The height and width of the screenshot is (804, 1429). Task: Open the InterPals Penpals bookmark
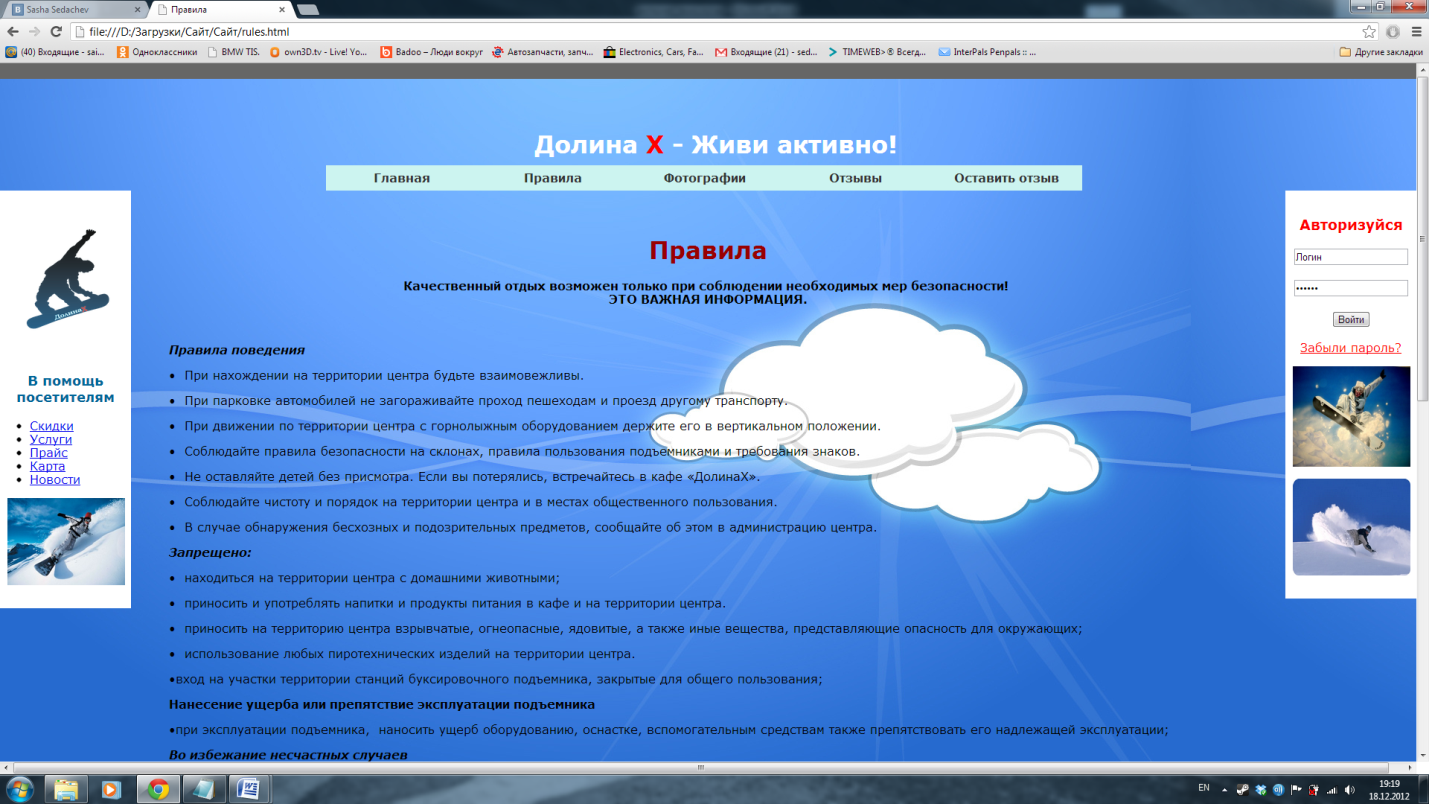(x=987, y=52)
